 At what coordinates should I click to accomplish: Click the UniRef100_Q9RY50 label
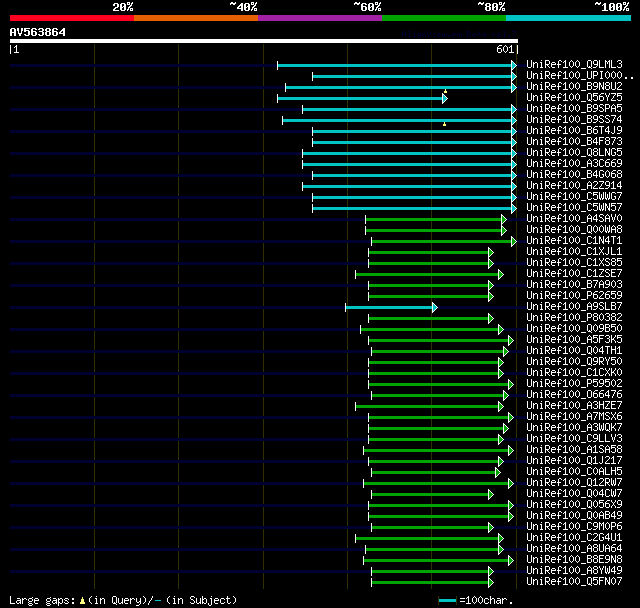(574, 362)
